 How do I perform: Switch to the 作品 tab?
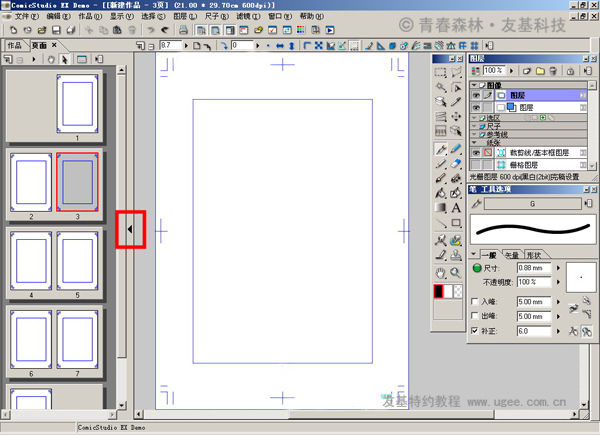15,46
